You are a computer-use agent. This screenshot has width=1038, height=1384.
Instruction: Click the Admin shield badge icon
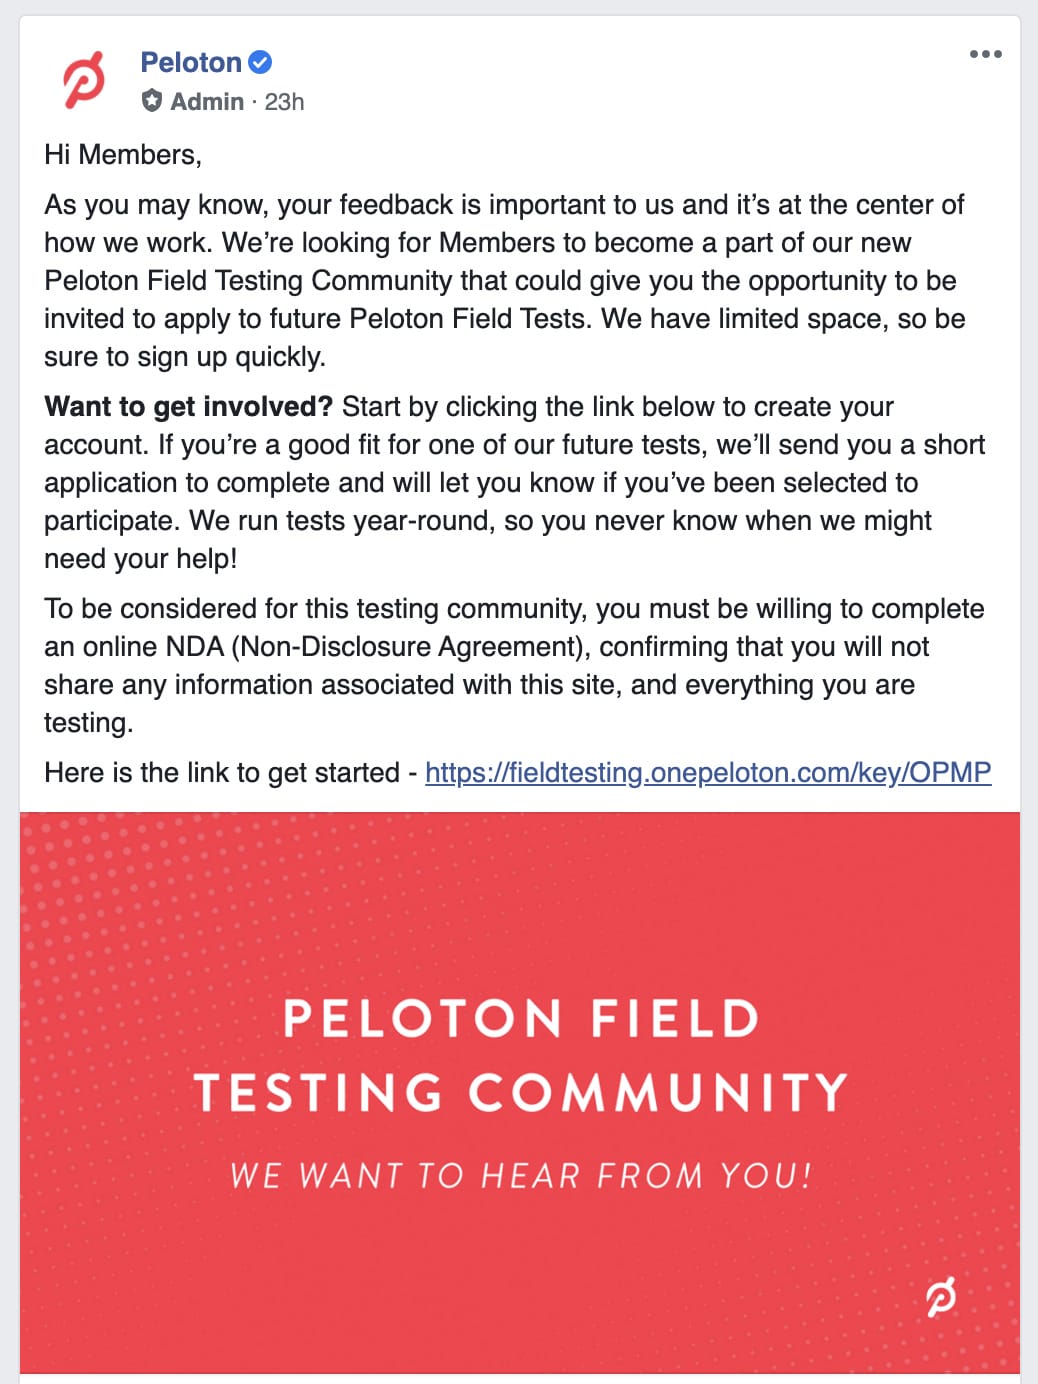152,101
